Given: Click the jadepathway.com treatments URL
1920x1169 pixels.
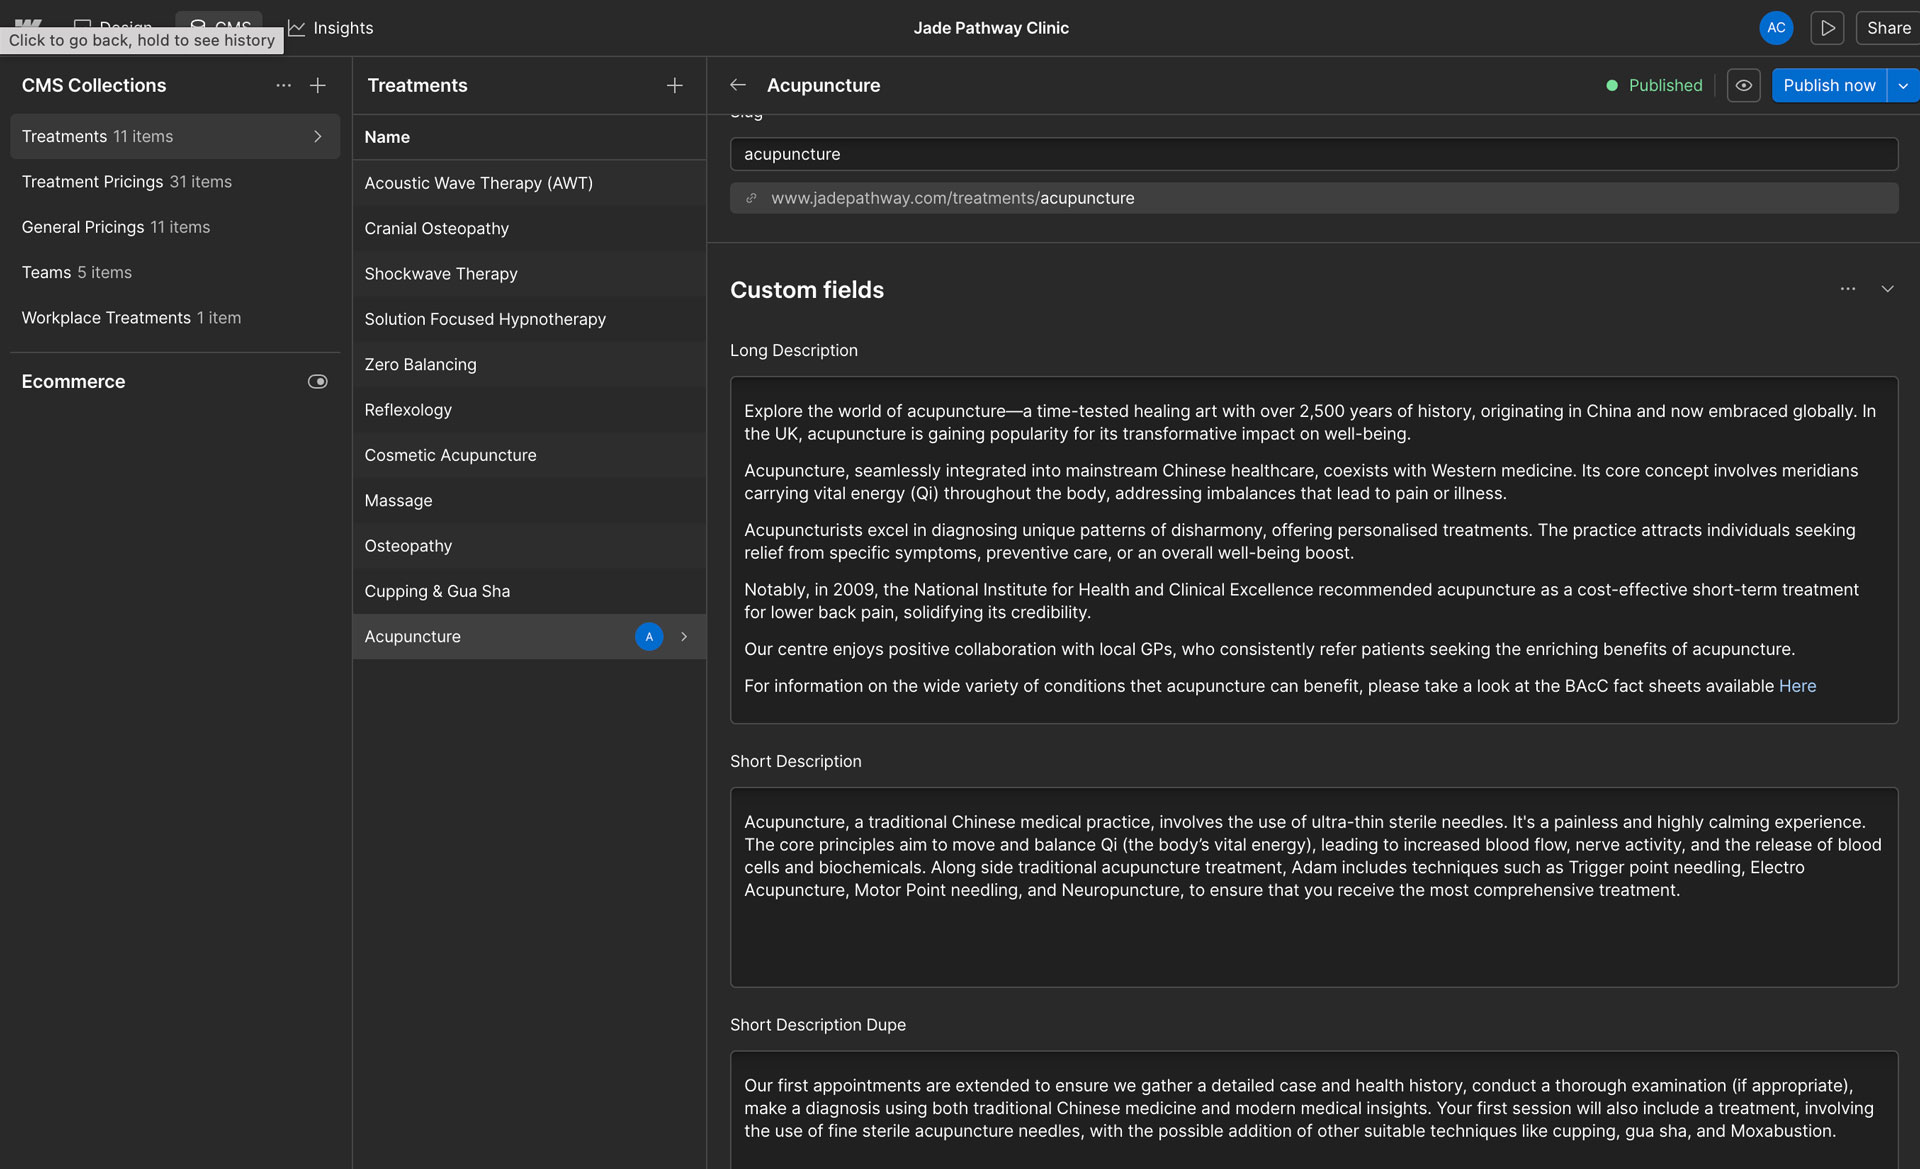Looking at the screenshot, I should click(x=952, y=198).
